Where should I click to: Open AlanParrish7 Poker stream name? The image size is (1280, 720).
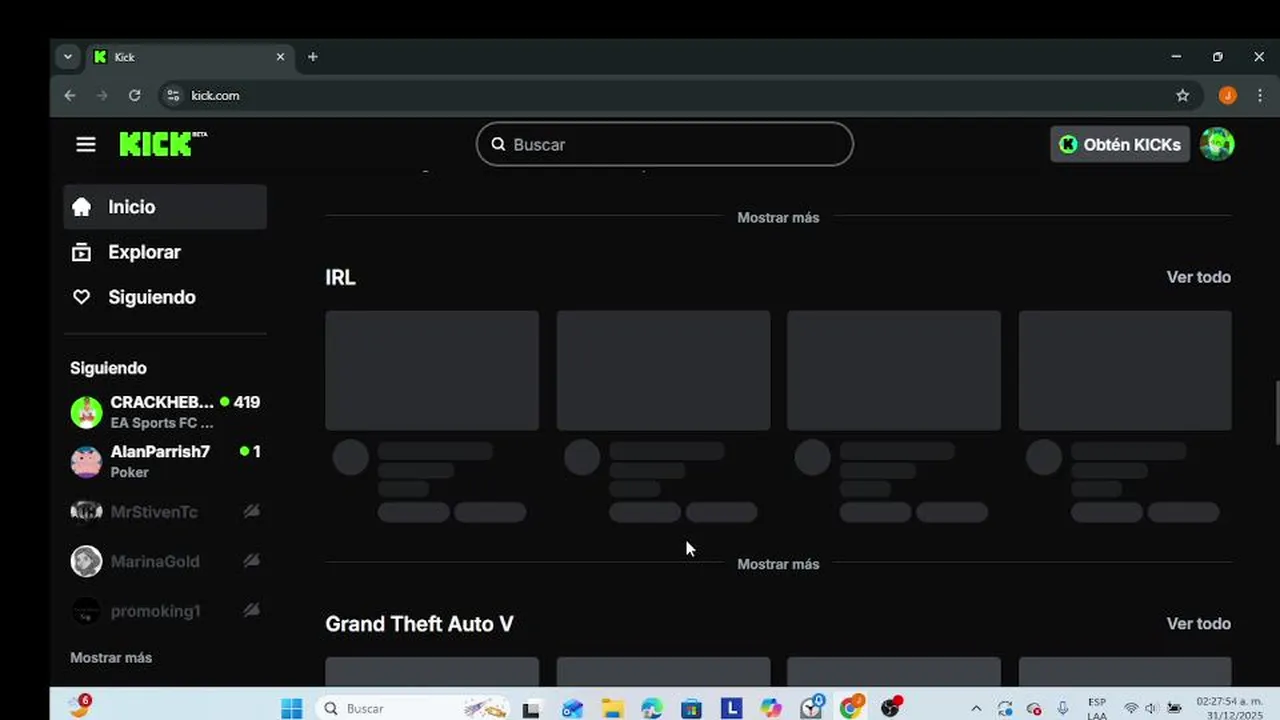[160, 452]
